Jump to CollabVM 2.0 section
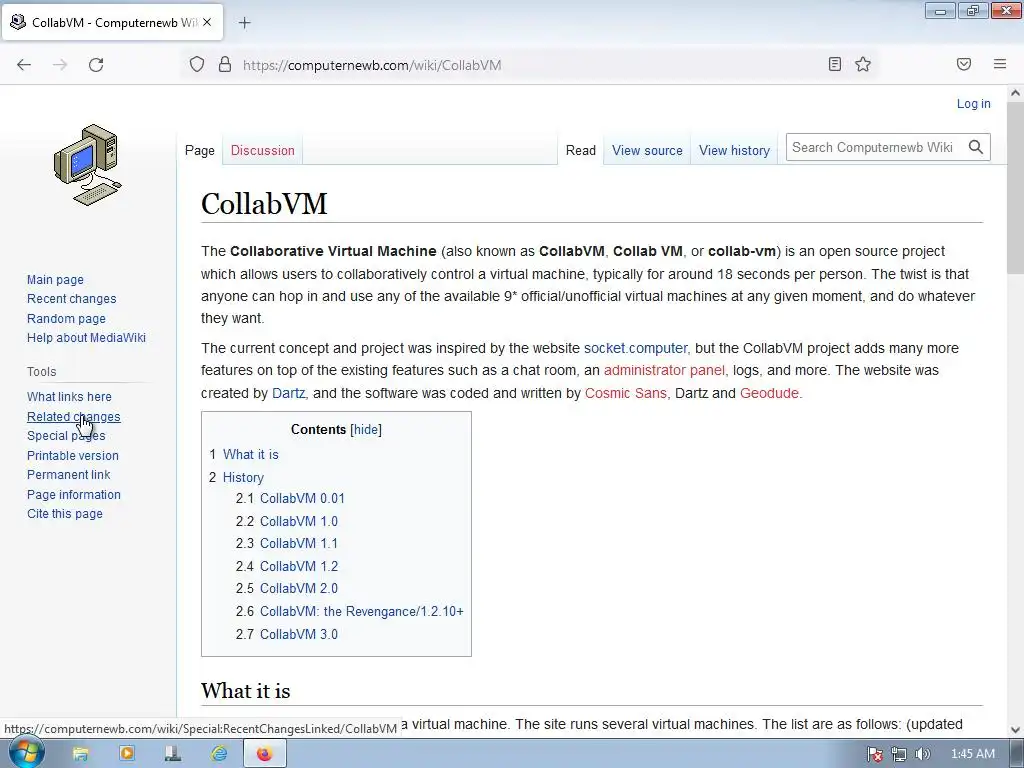 tap(299, 588)
